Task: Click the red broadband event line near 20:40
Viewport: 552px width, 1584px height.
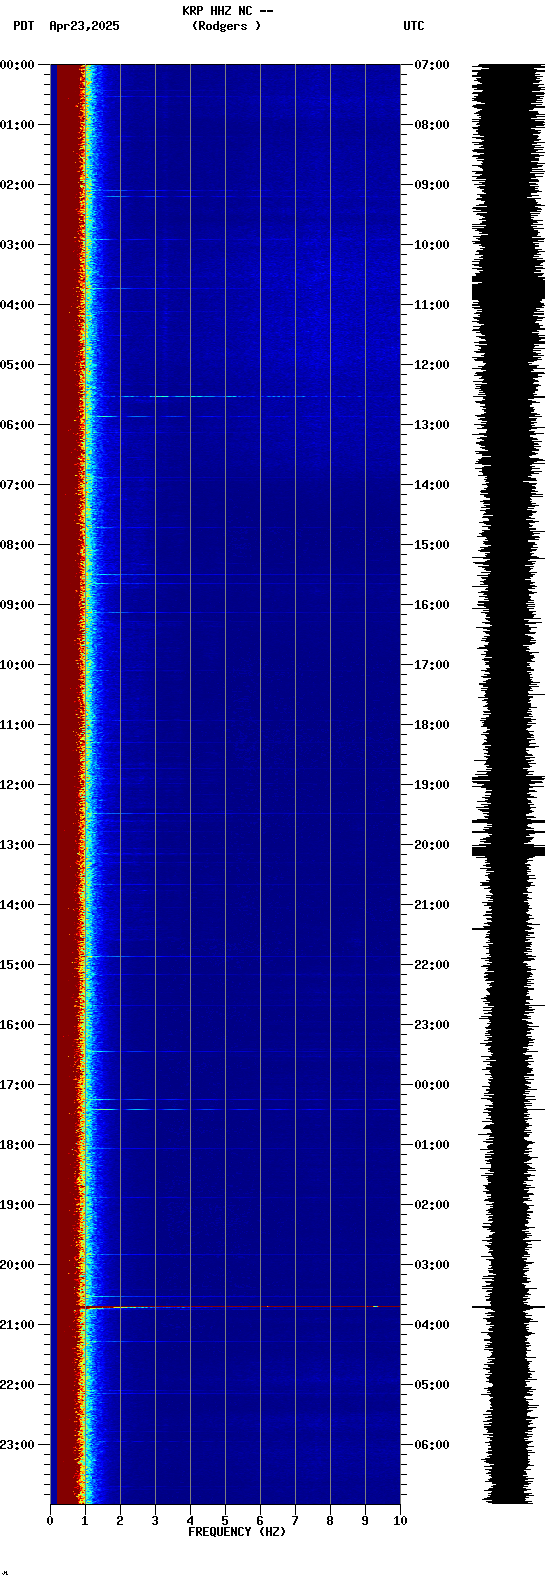Action: point(242,1306)
